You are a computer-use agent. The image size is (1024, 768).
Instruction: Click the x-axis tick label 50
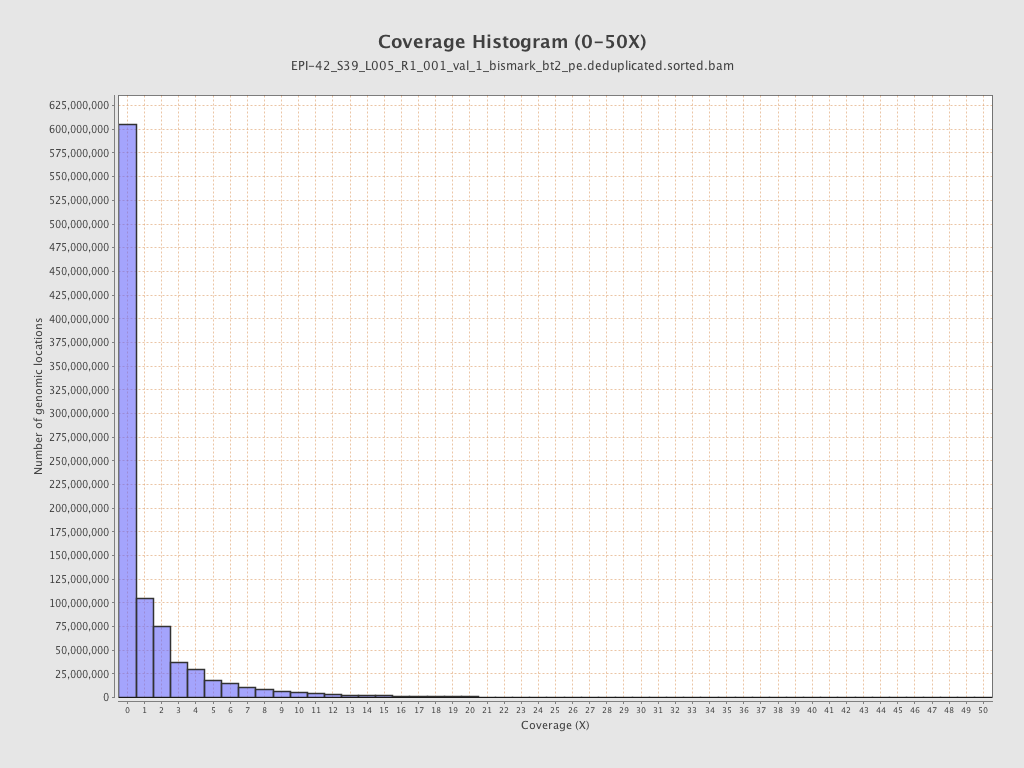tap(983, 711)
